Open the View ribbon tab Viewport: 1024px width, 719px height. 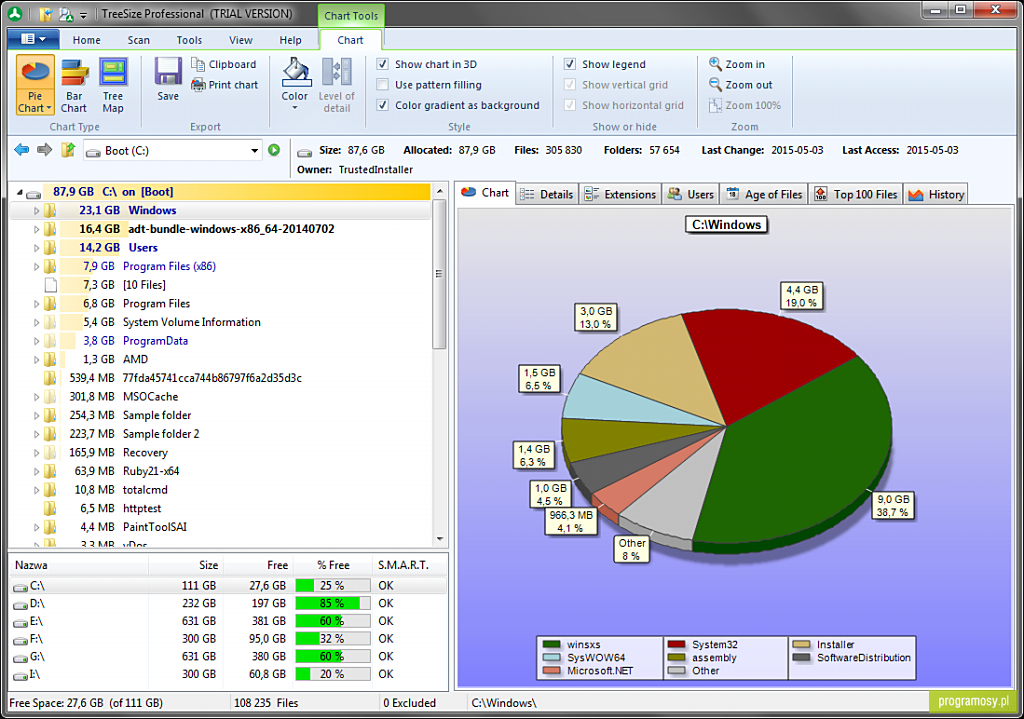pos(241,40)
